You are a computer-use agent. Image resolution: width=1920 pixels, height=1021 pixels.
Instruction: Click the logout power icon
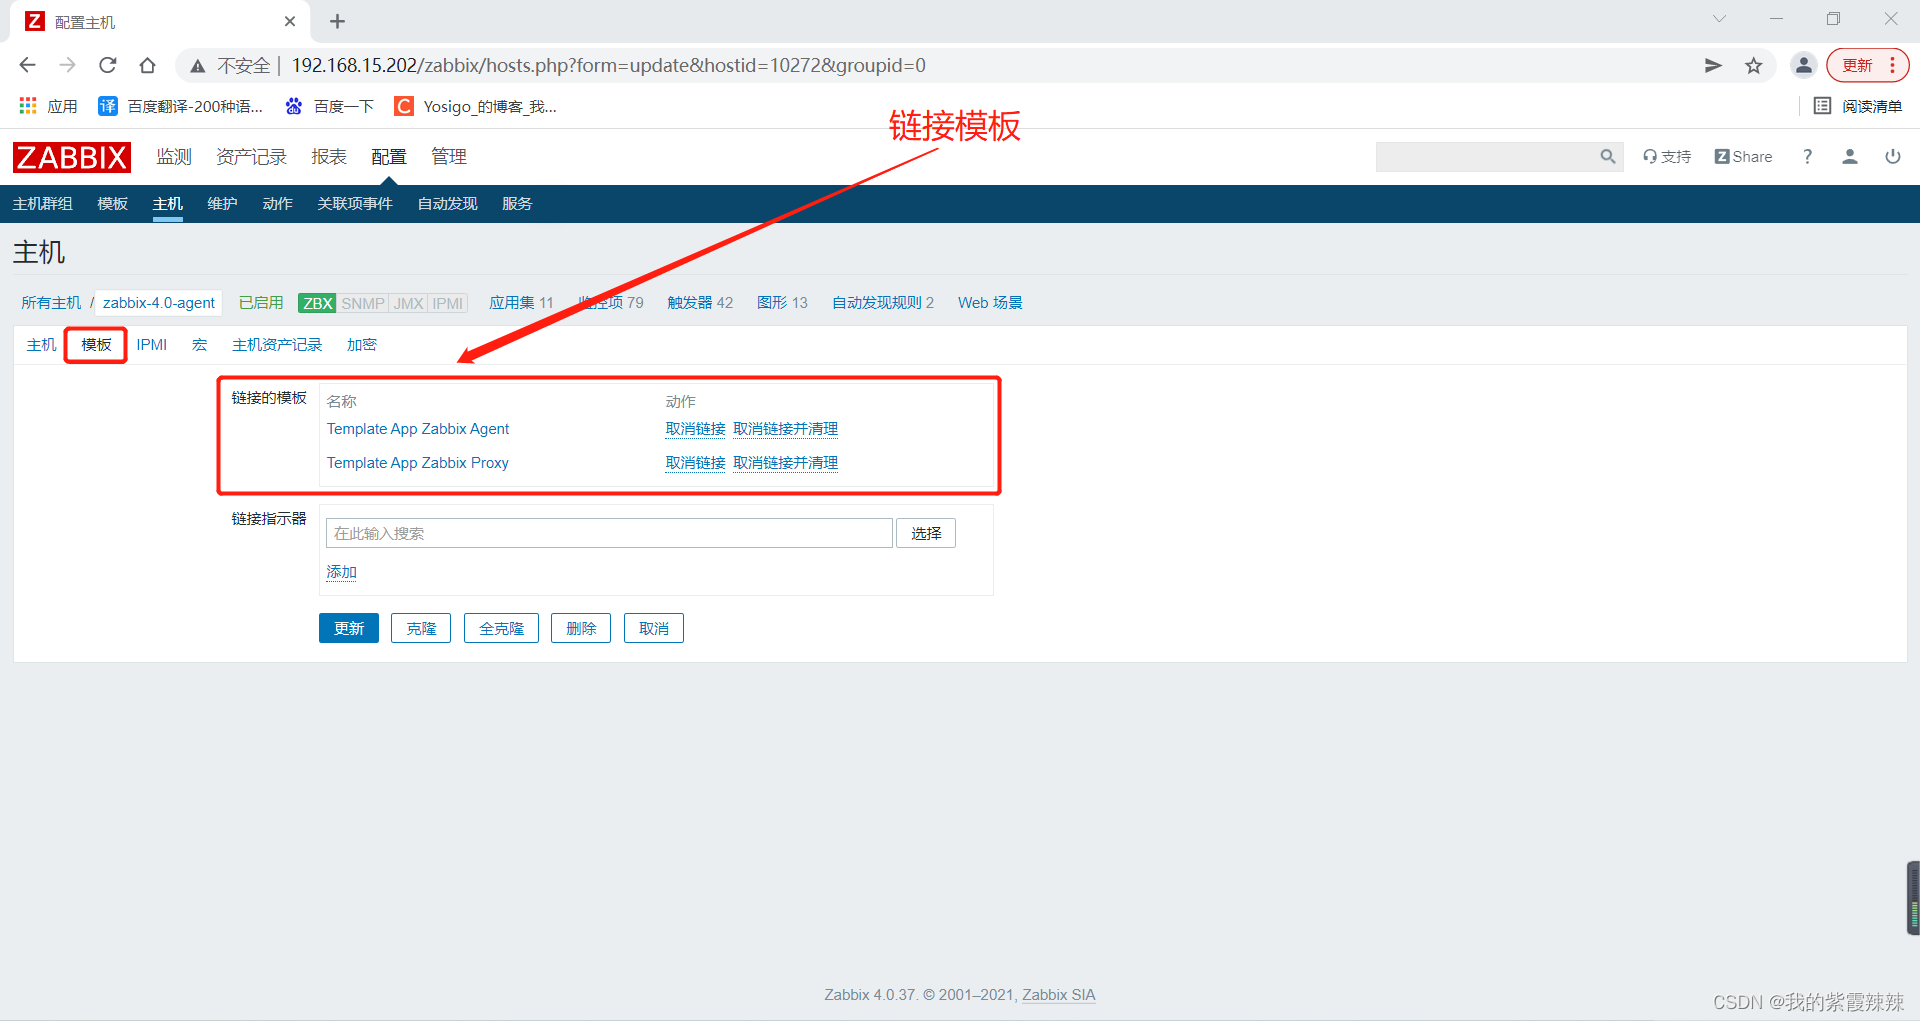click(1893, 156)
